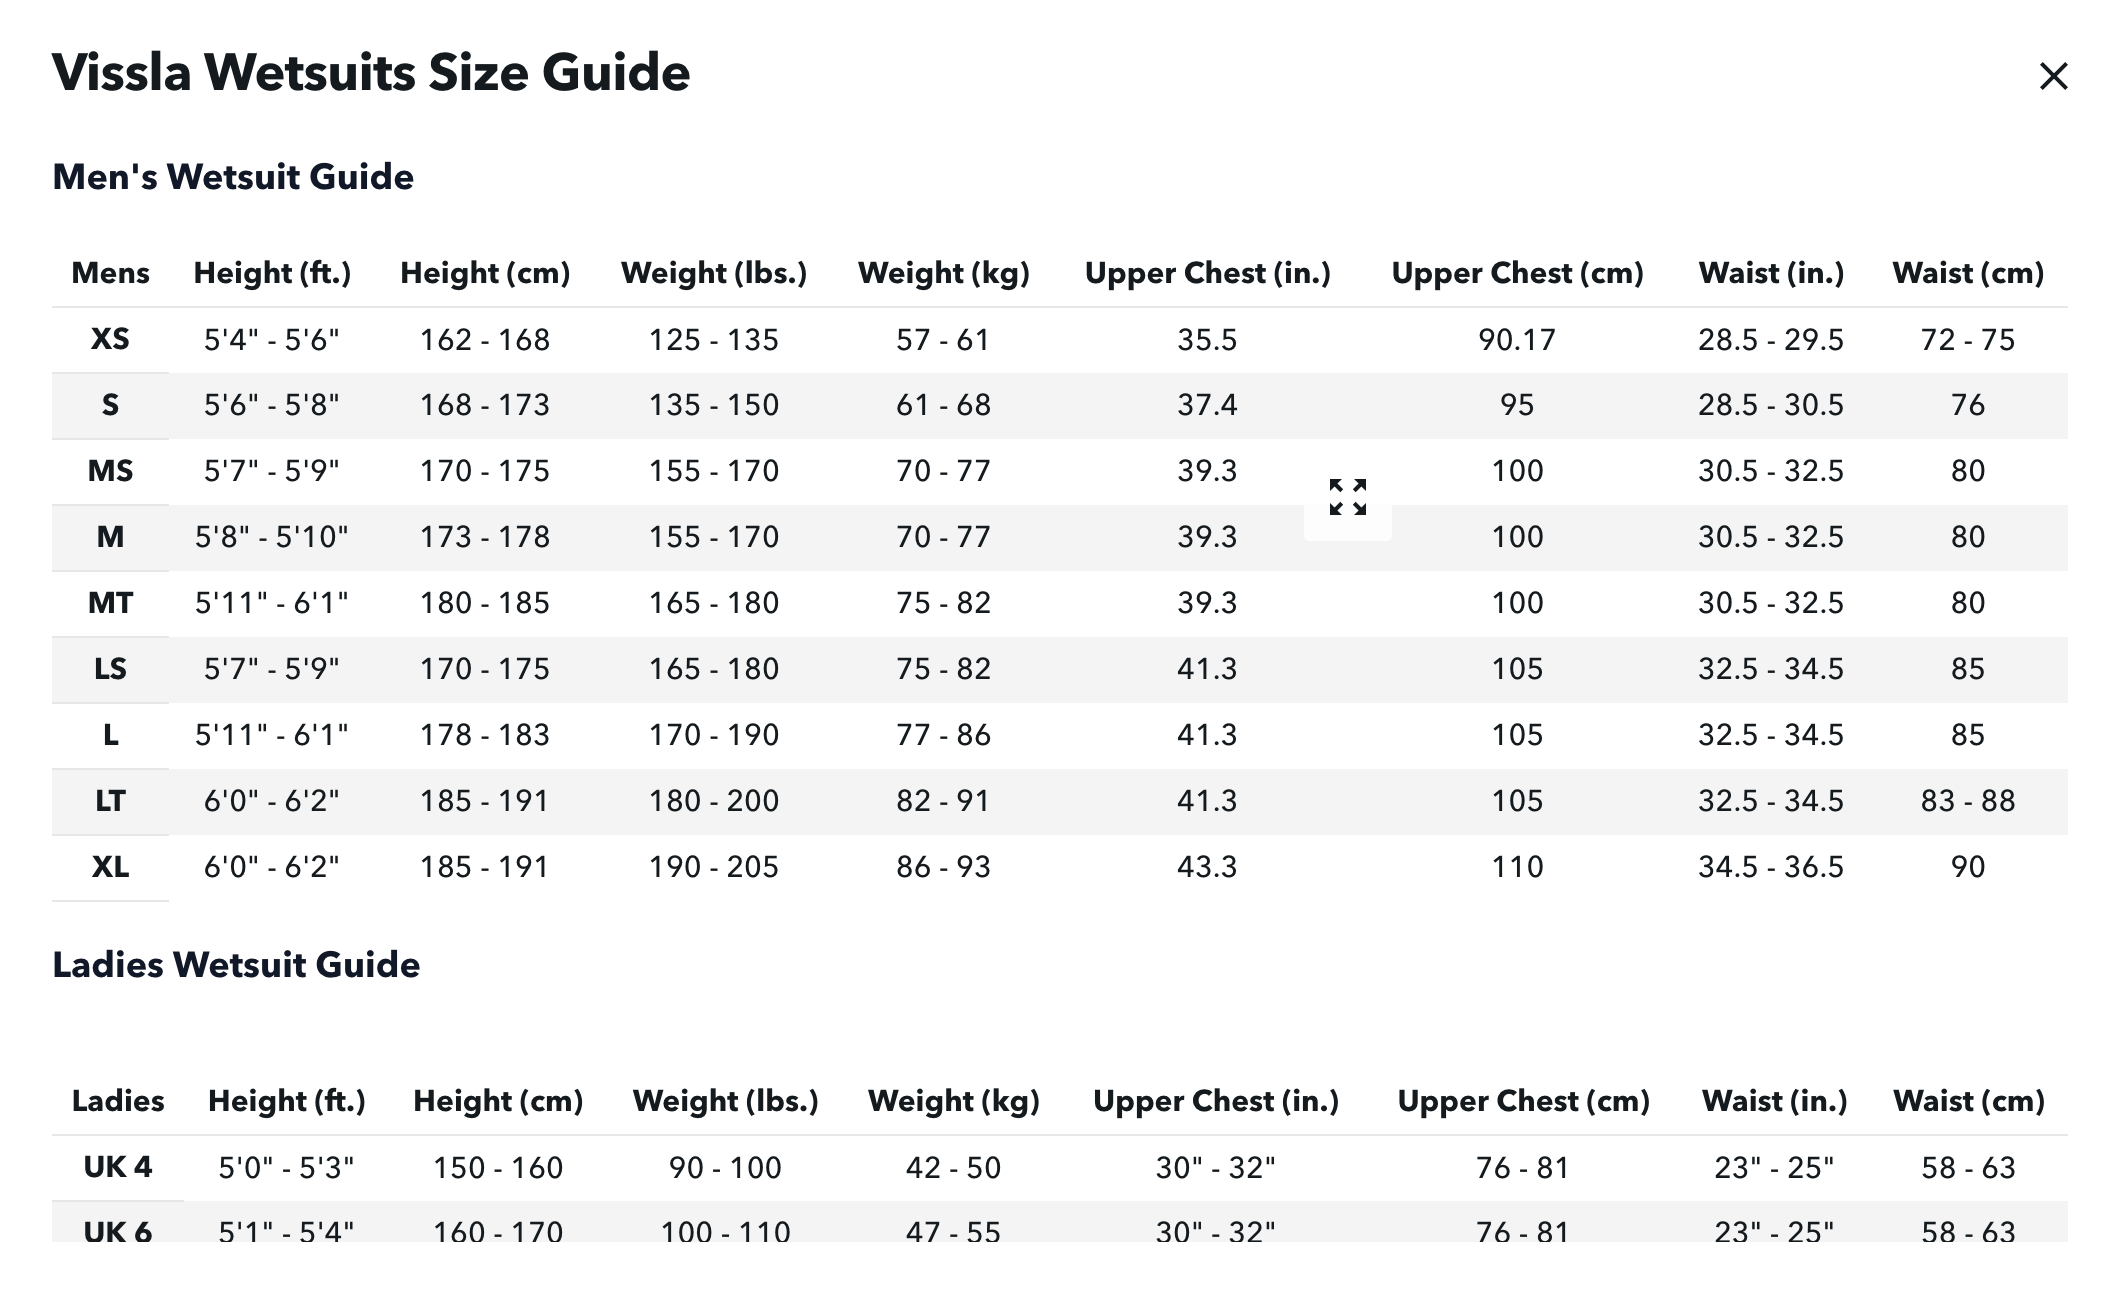Click the men's Height (ft.) column header

(x=272, y=273)
